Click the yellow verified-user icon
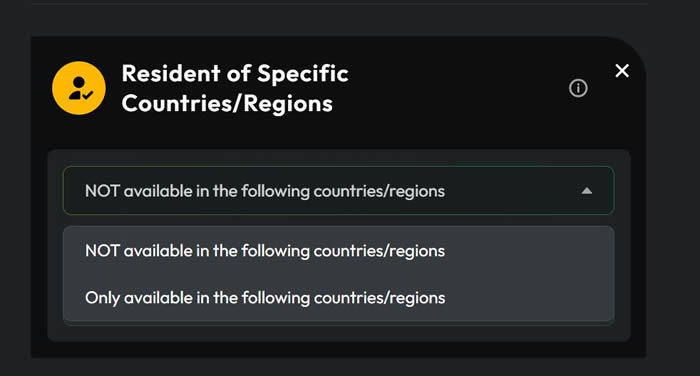This screenshot has width=700, height=376. point(79,88)
